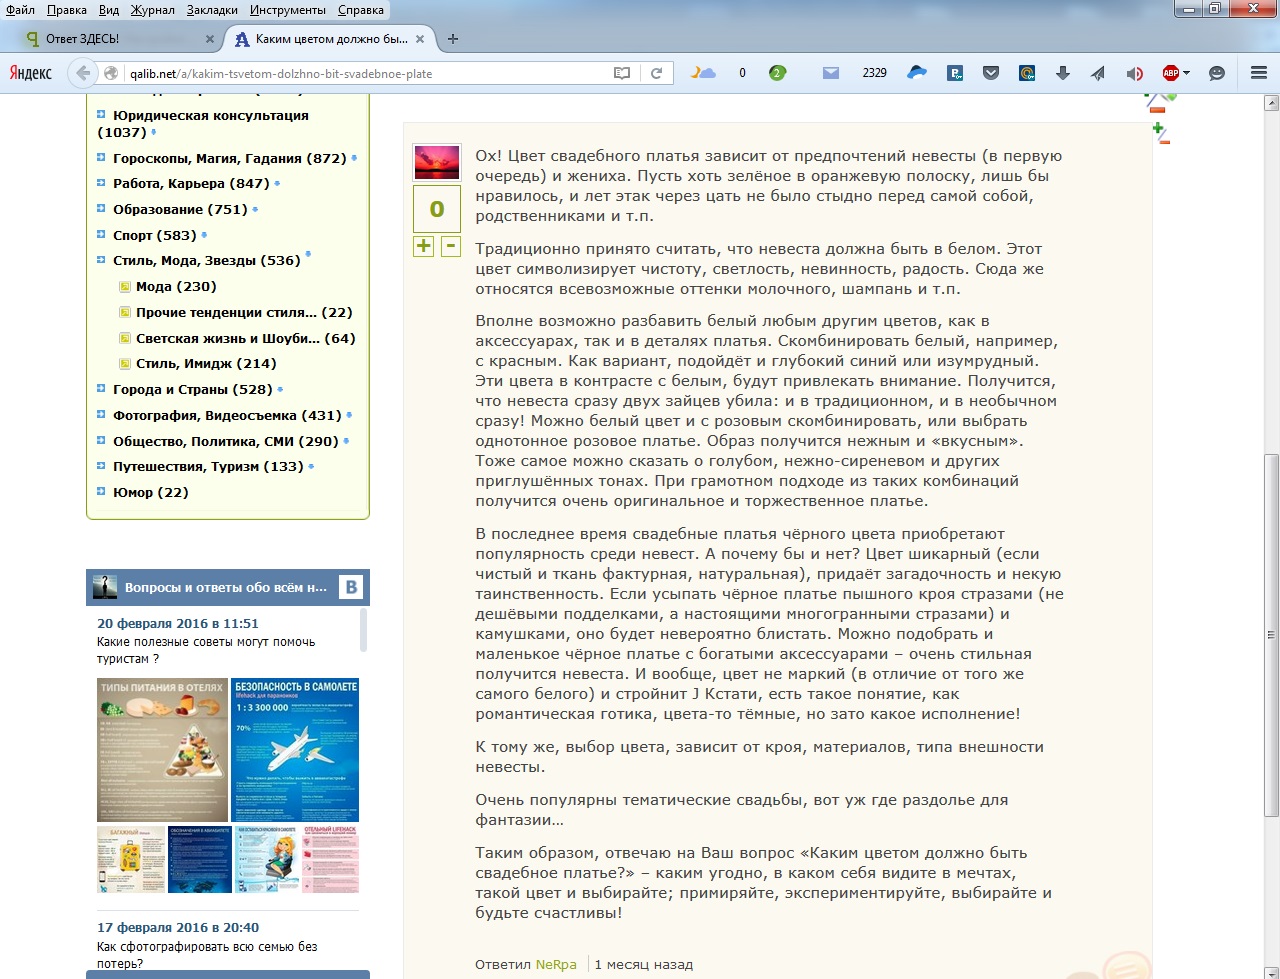Viewport: 1280px width, 979px height.
Task: Open the weather moon-cloud toolbar icon
Action: (703, 73)
